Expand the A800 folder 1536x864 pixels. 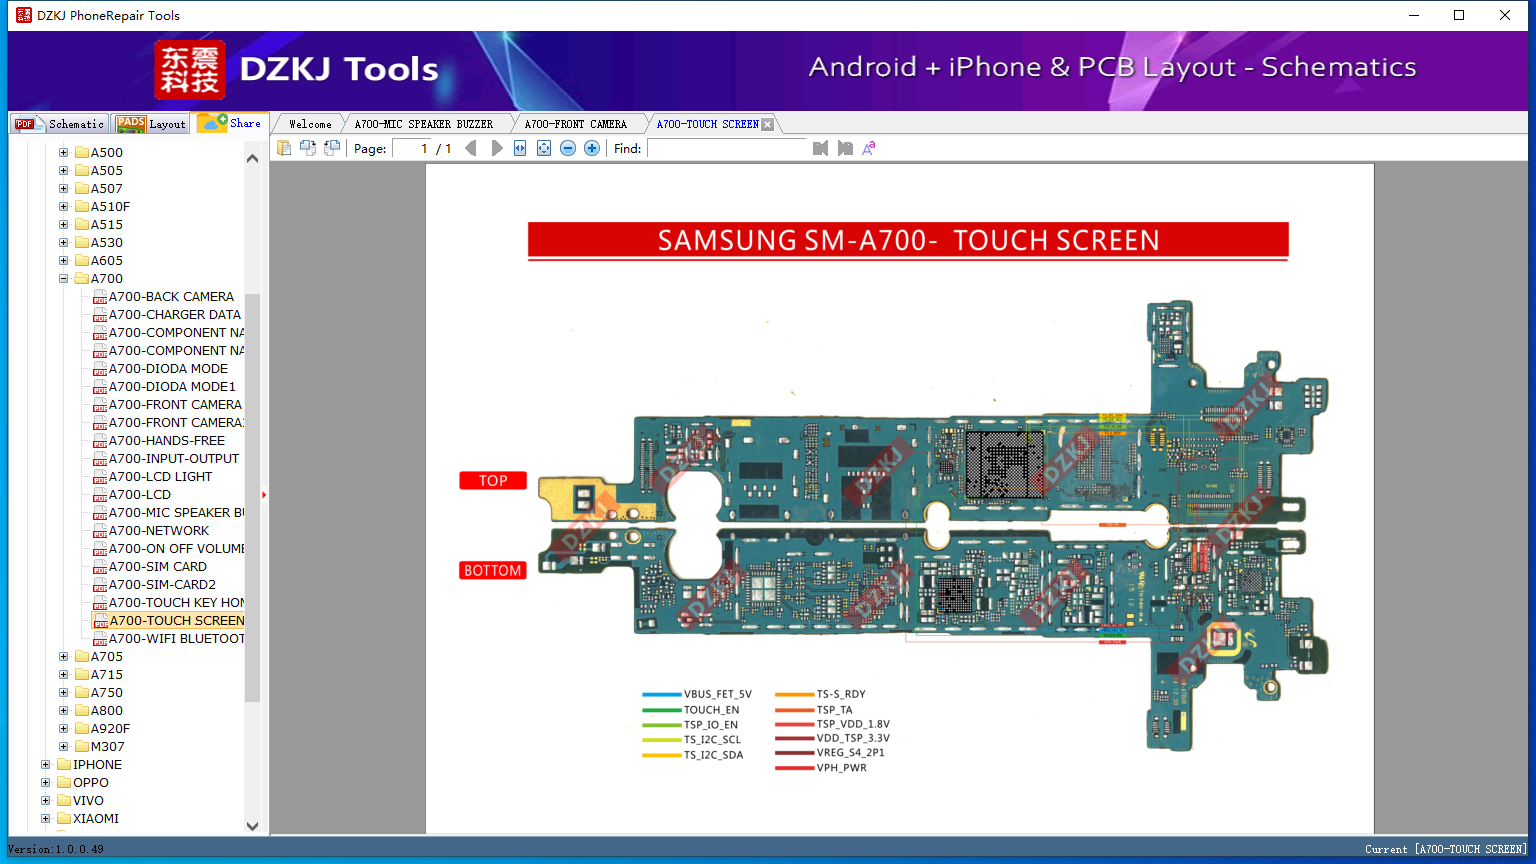tap(63, 711)
